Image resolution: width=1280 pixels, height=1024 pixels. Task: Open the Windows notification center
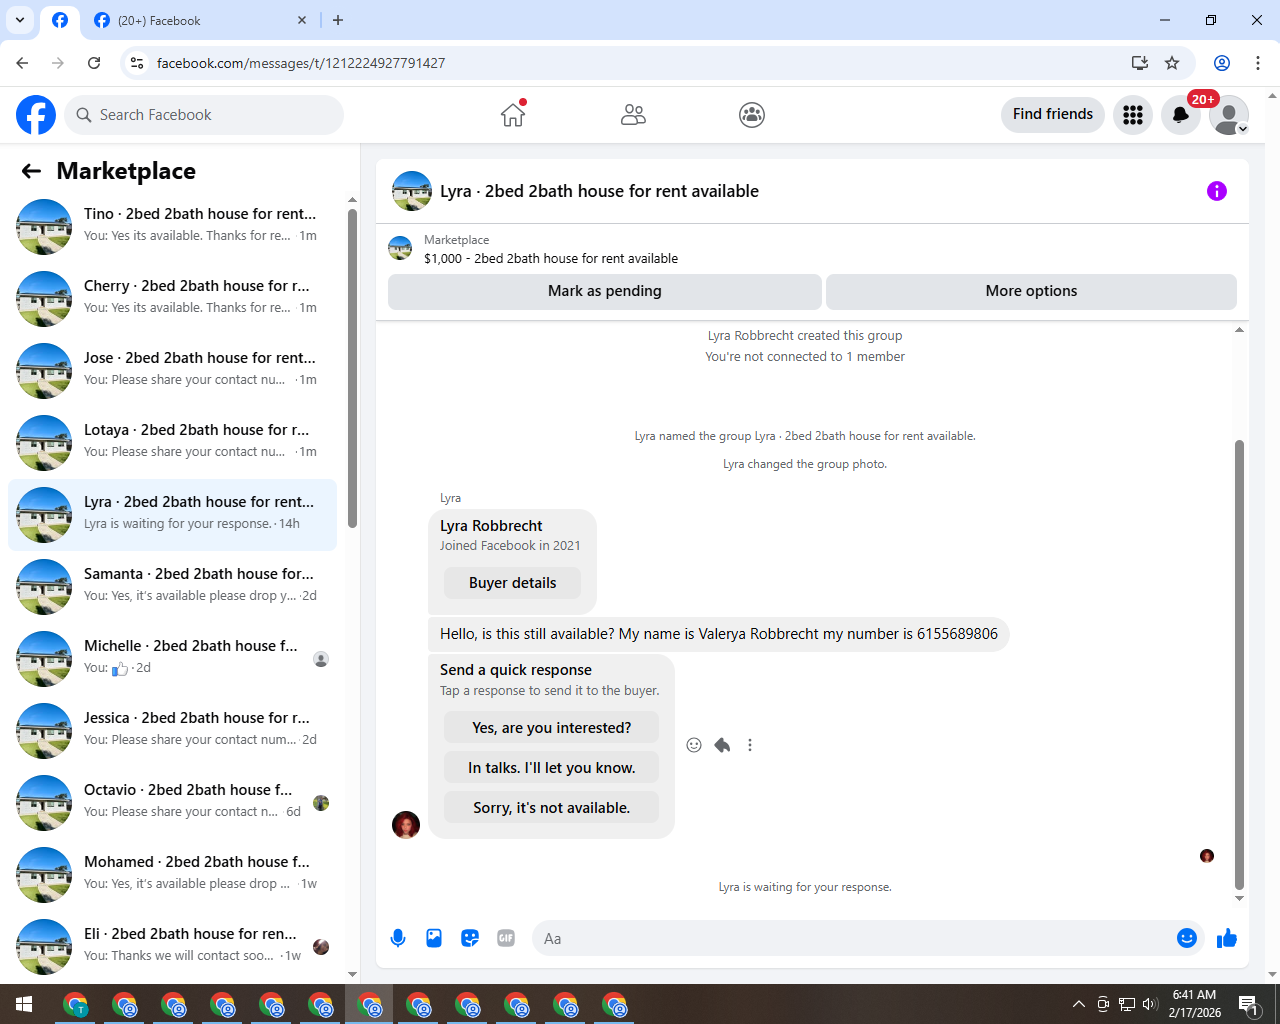pyautogui.click(x=1249, y=1004)
